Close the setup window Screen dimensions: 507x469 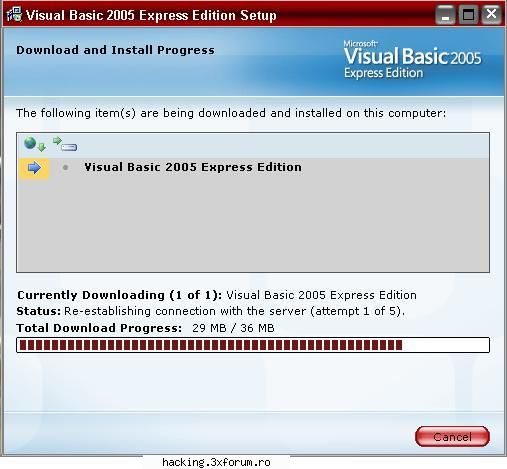coord(491,15)
